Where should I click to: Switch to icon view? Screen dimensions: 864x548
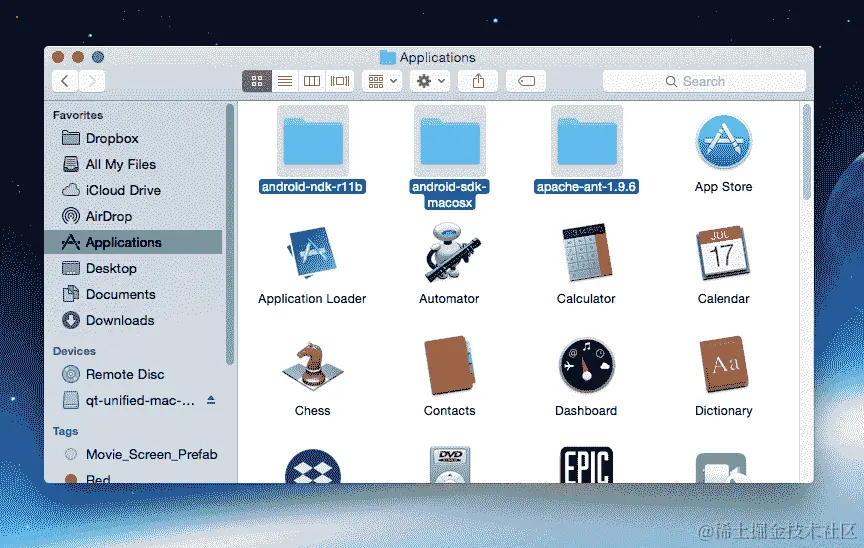[257, 82]
